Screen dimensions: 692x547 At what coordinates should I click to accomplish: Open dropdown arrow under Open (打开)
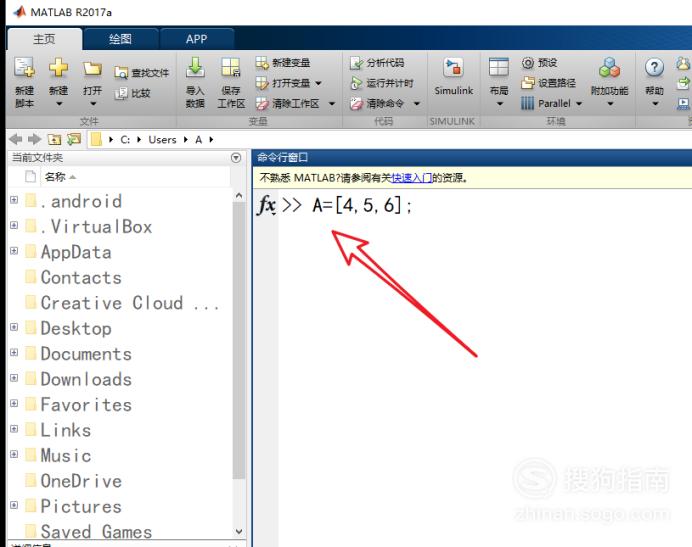pos(93,104)
